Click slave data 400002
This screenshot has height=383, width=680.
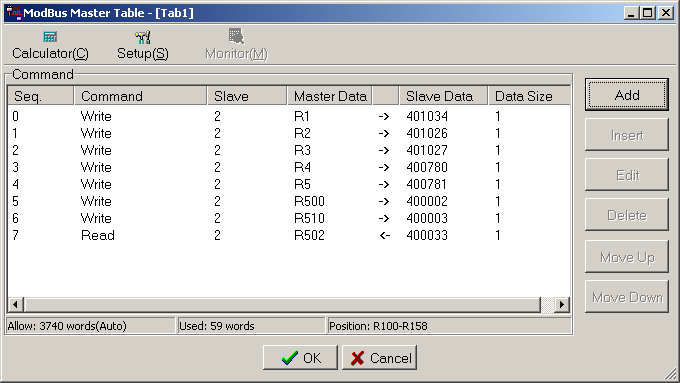pos(427,201)
